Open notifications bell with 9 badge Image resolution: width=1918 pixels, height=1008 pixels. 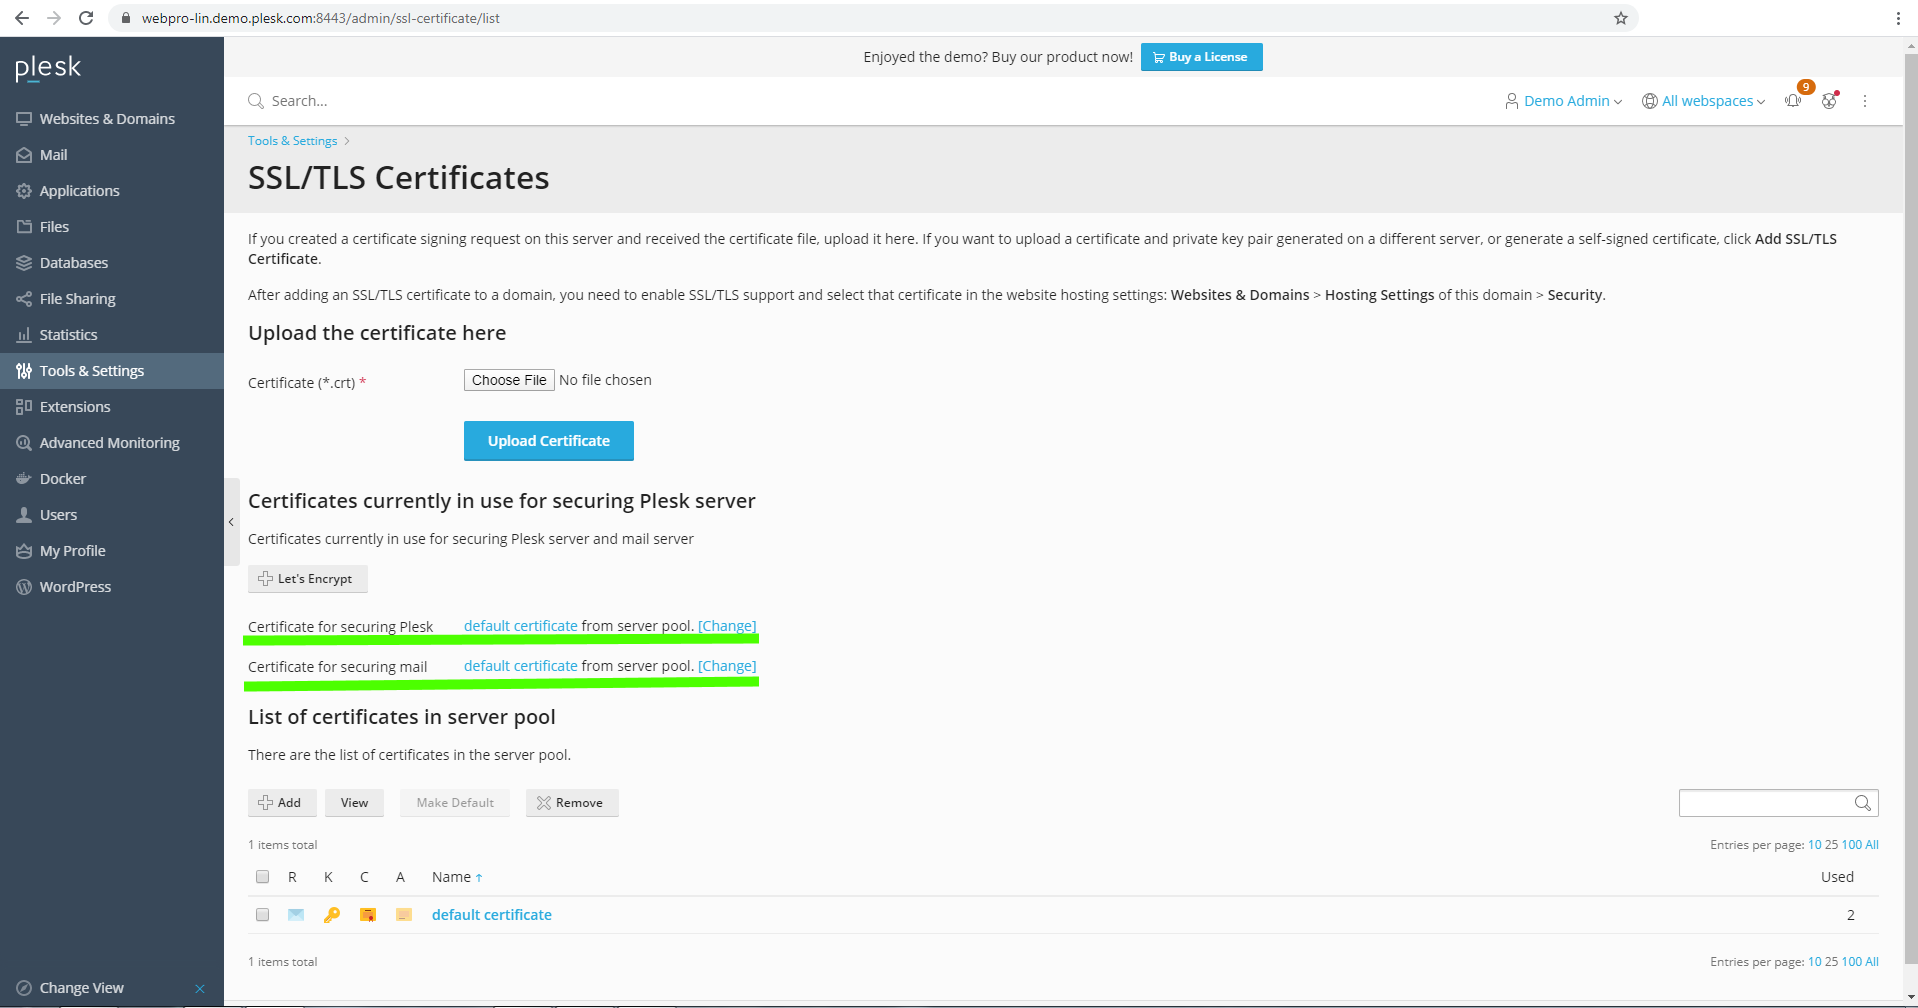[1793, 101]
